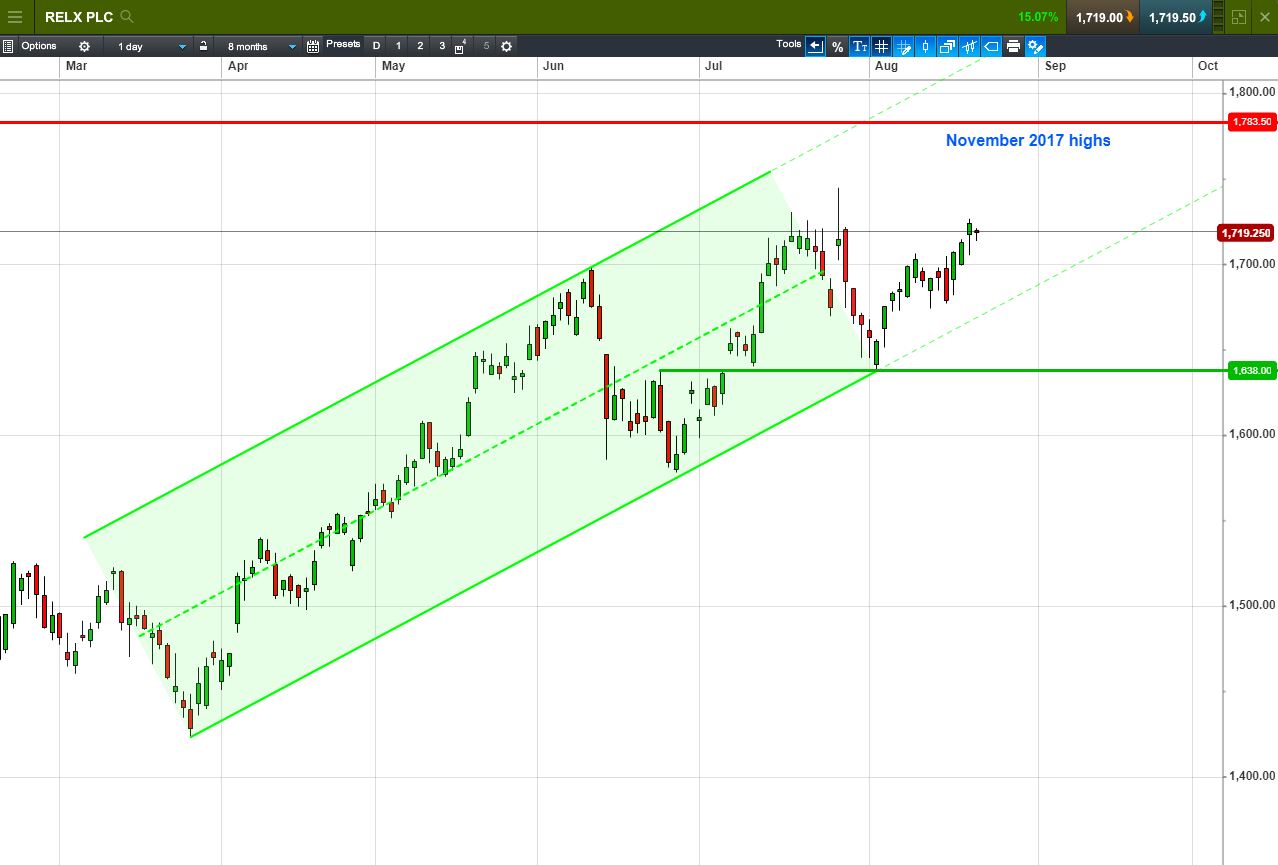Click the Aug axis label
The image size is (1278, 865).
885,67
